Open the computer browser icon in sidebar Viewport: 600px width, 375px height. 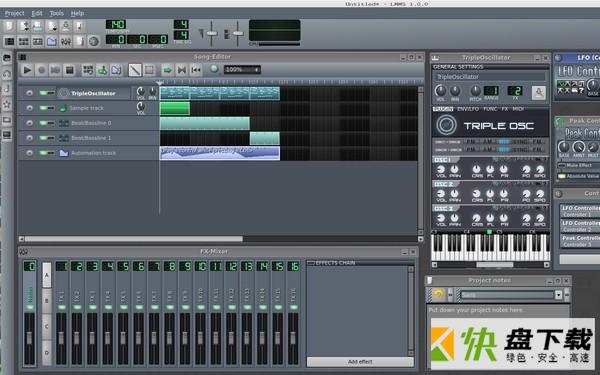point(7,134)
